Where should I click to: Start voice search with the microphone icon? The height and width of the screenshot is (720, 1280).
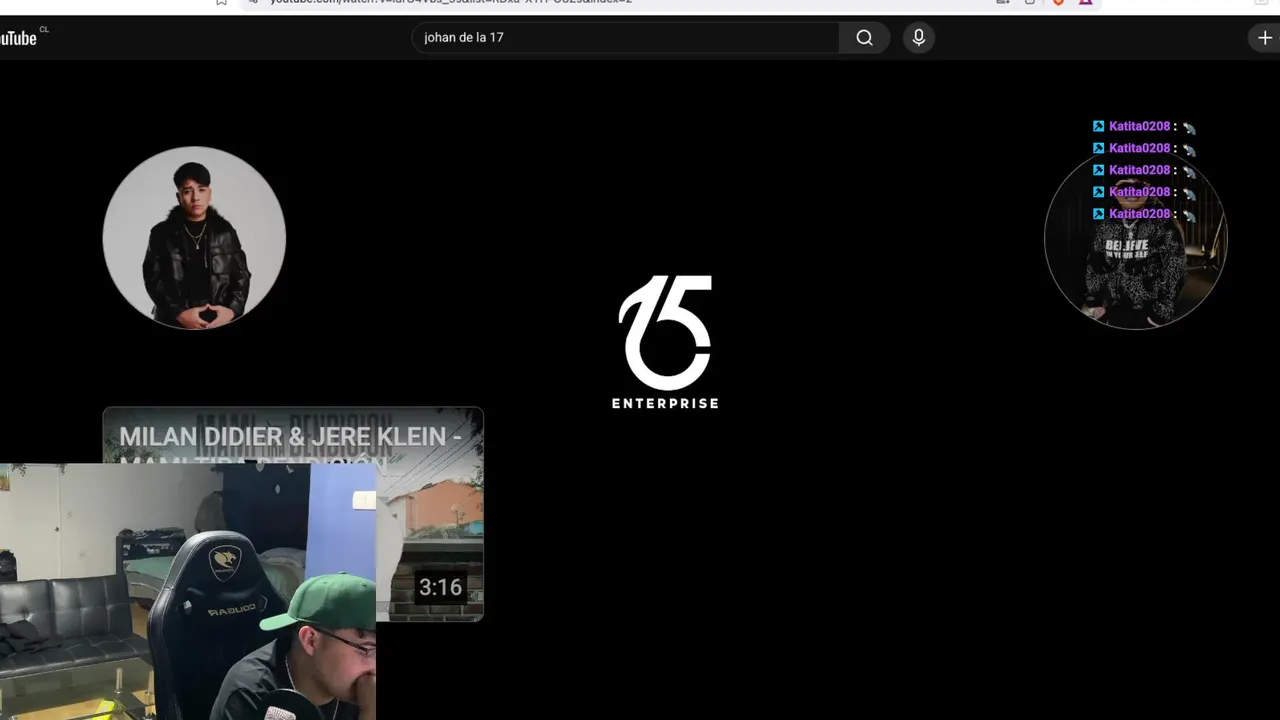[919, 38]
